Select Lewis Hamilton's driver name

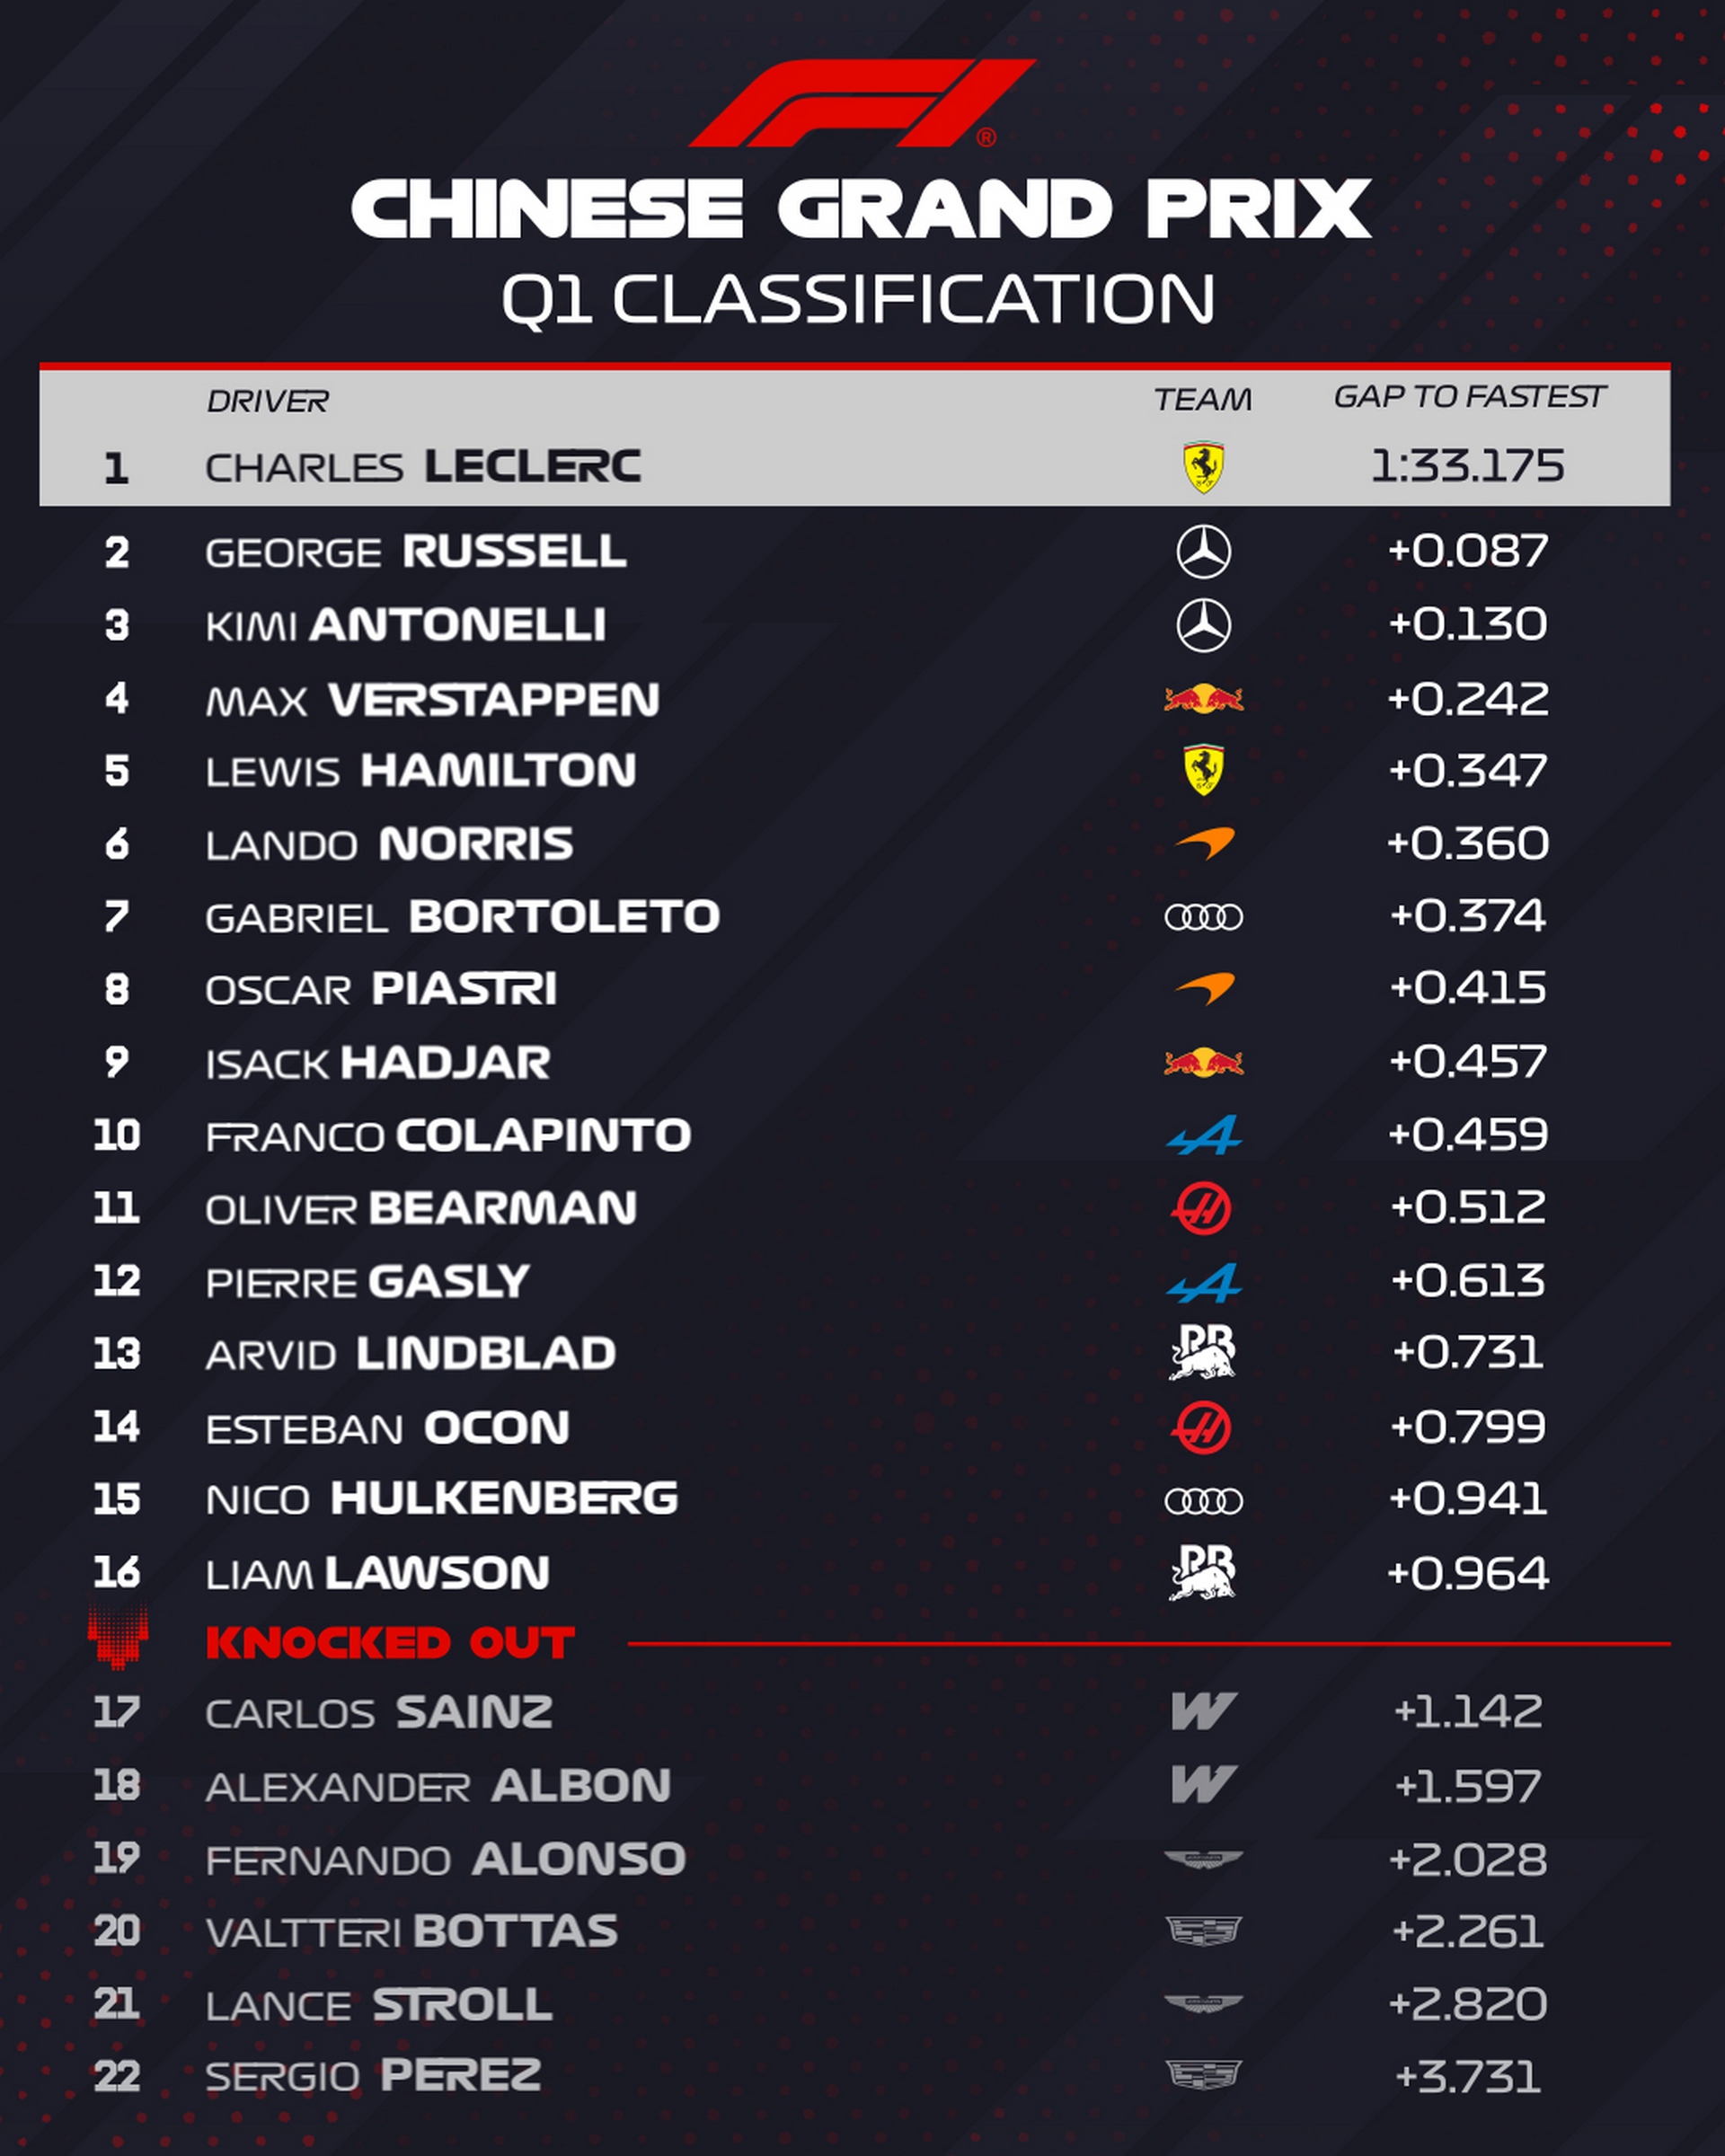point(420,771)
